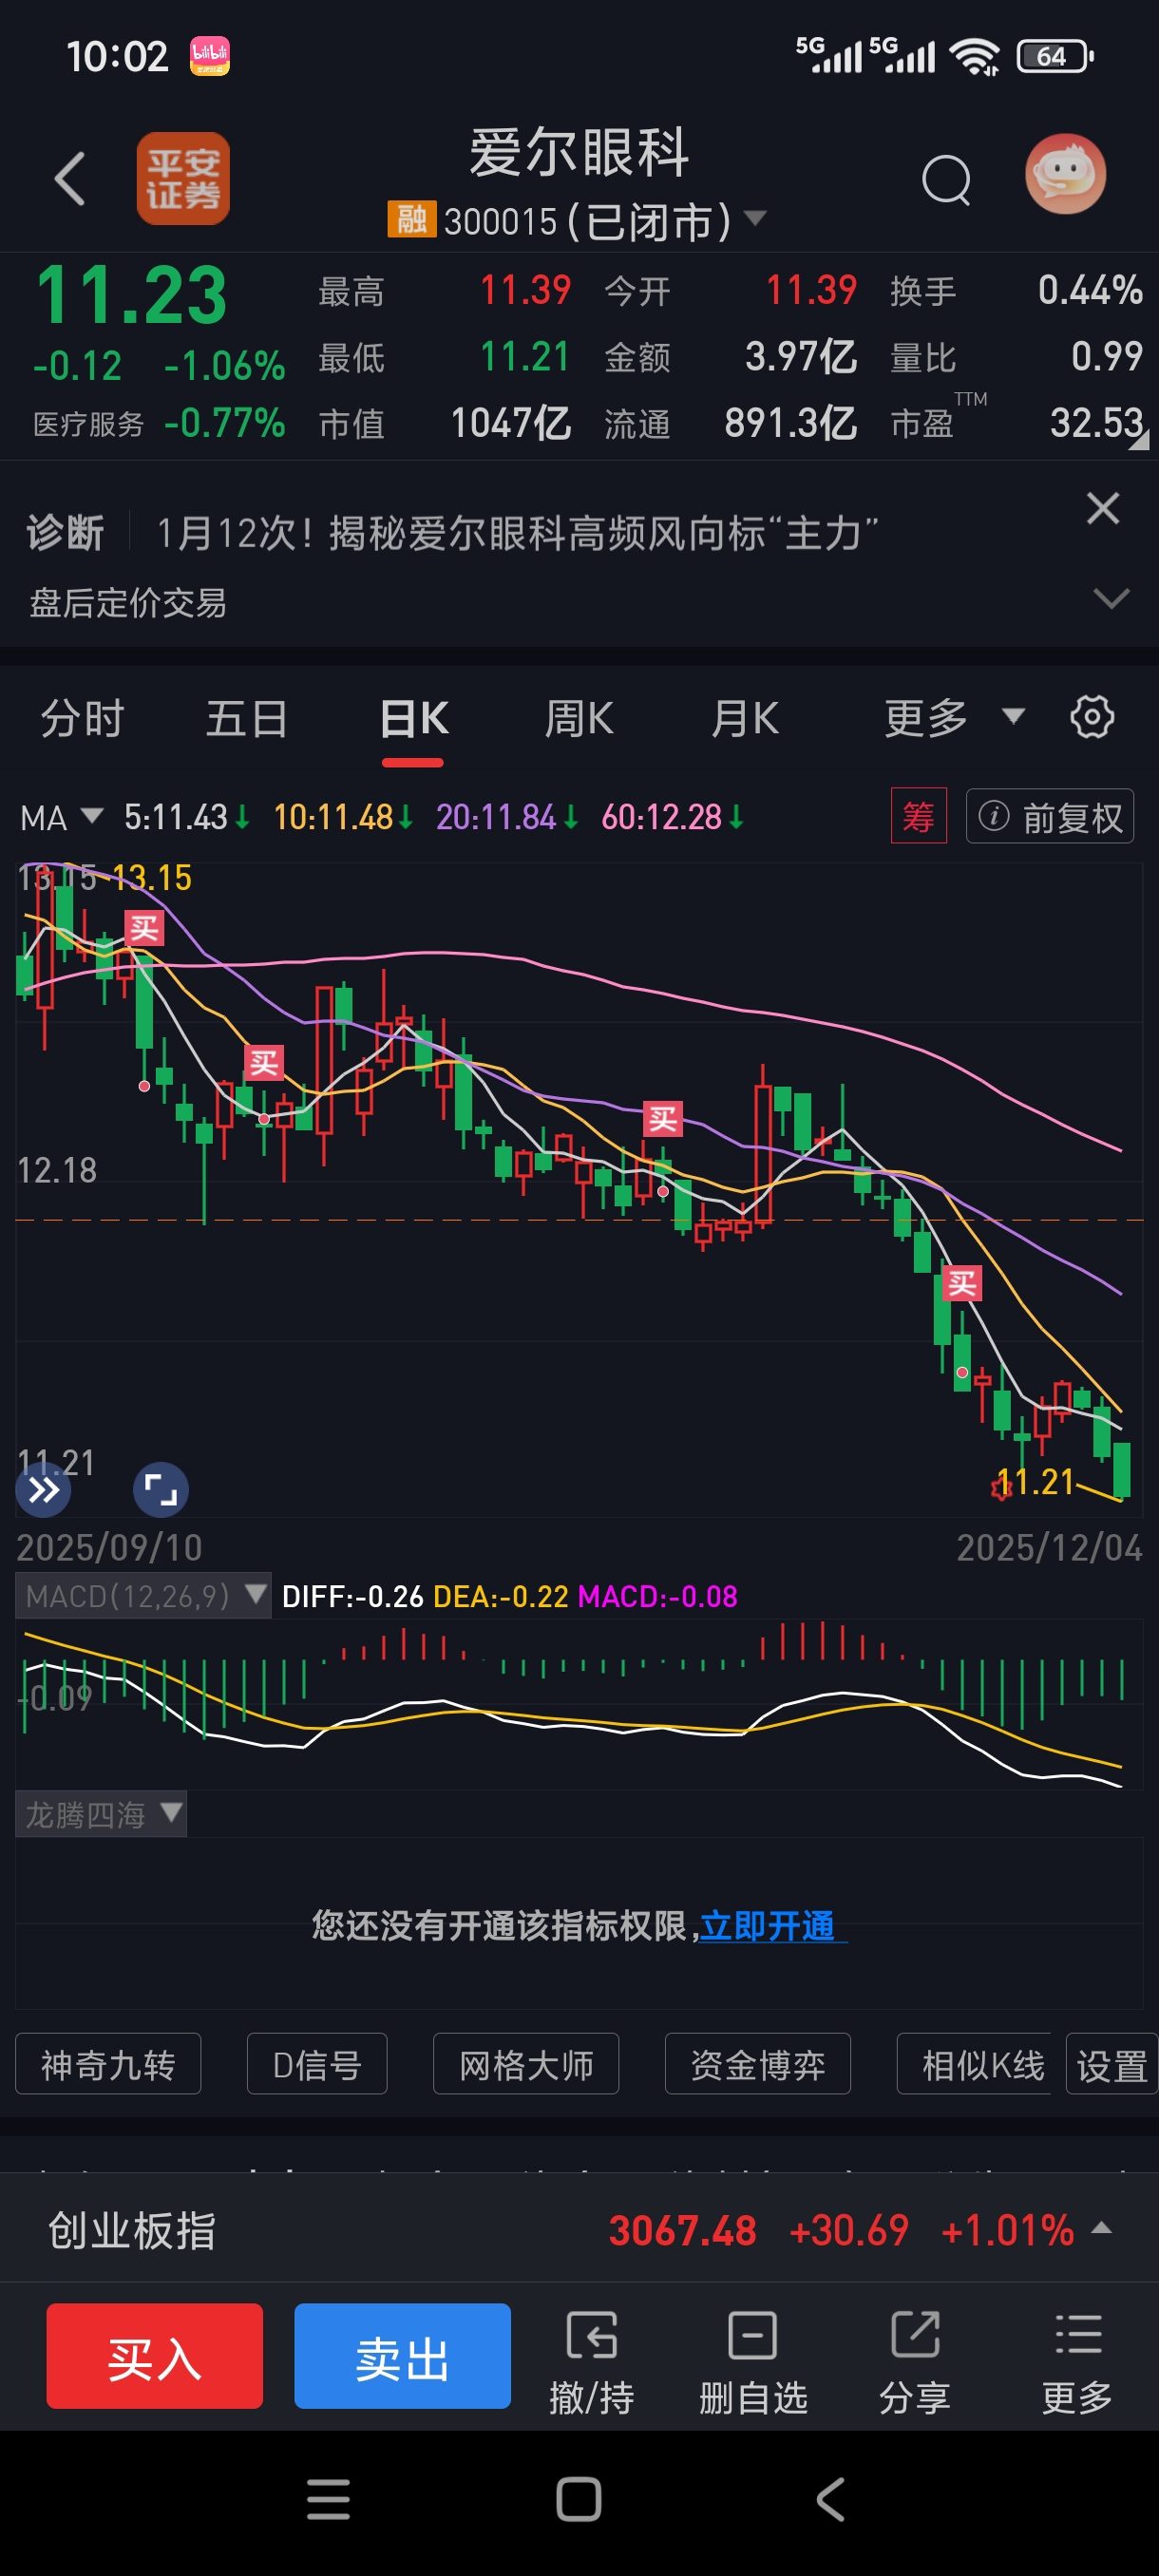Open the MACD(12,26,9) indicator dropdown
The height and width of the screenshot is (2576, 1159).
(x=143, y=1595)
